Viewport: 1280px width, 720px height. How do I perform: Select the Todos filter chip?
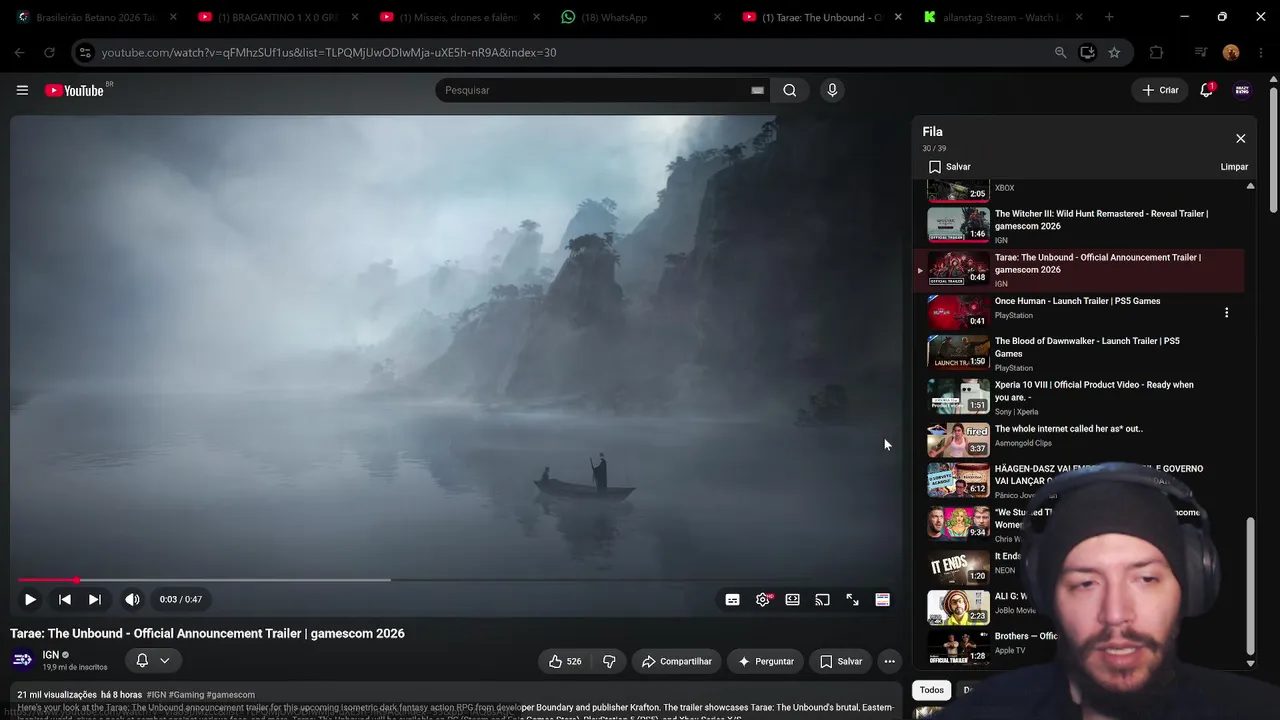(931, 690)
